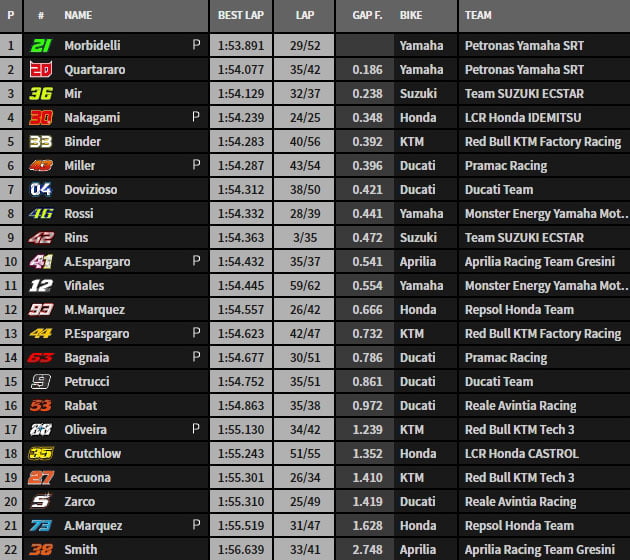Click the GAP F. column header
The height and width of the screenshot is (560, 630).
[366, 16]
